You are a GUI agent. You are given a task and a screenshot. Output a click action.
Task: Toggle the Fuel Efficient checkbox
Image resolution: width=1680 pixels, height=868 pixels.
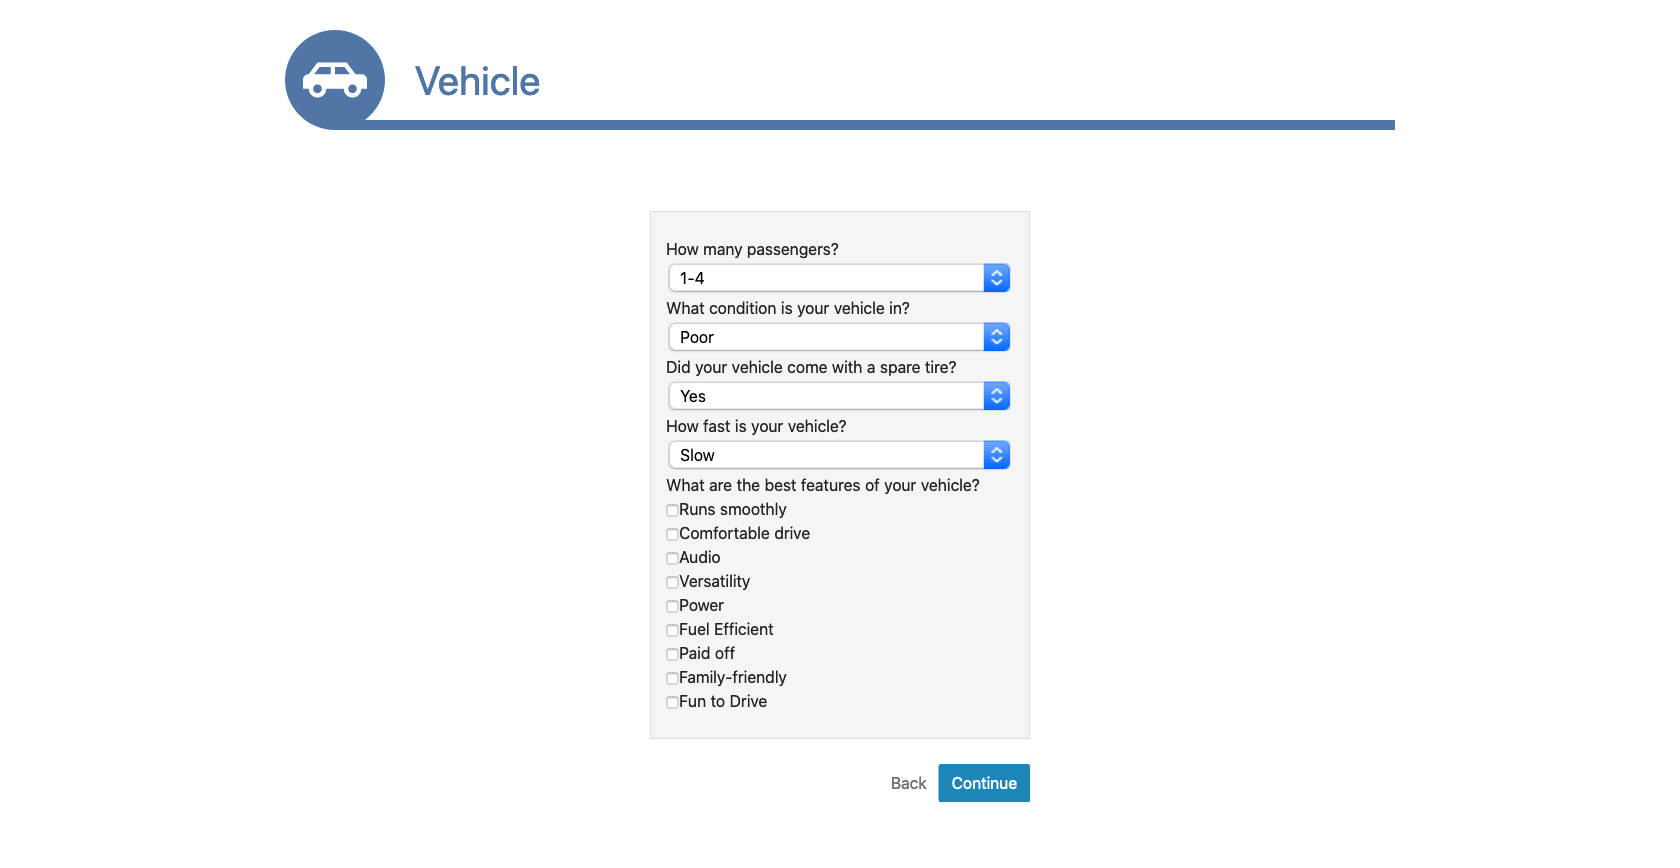coord(672,630)
